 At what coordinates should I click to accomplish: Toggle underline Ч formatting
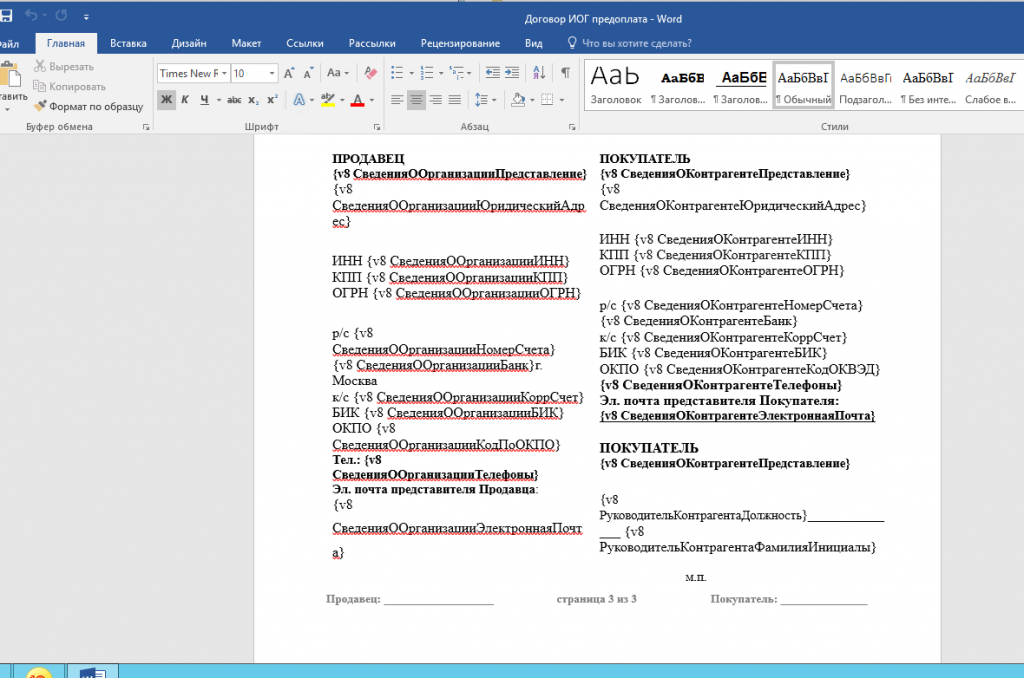[x=204, y=100]
